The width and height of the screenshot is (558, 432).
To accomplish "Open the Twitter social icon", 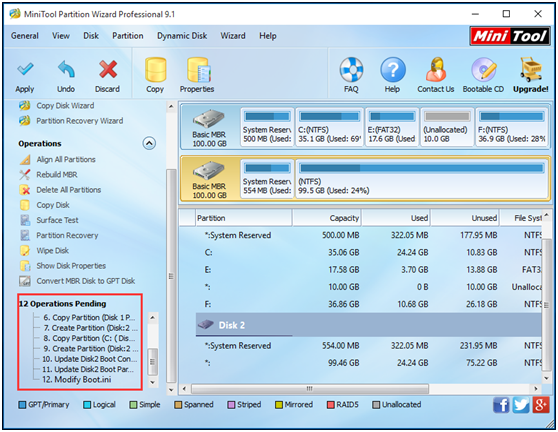I will point(521,405).
